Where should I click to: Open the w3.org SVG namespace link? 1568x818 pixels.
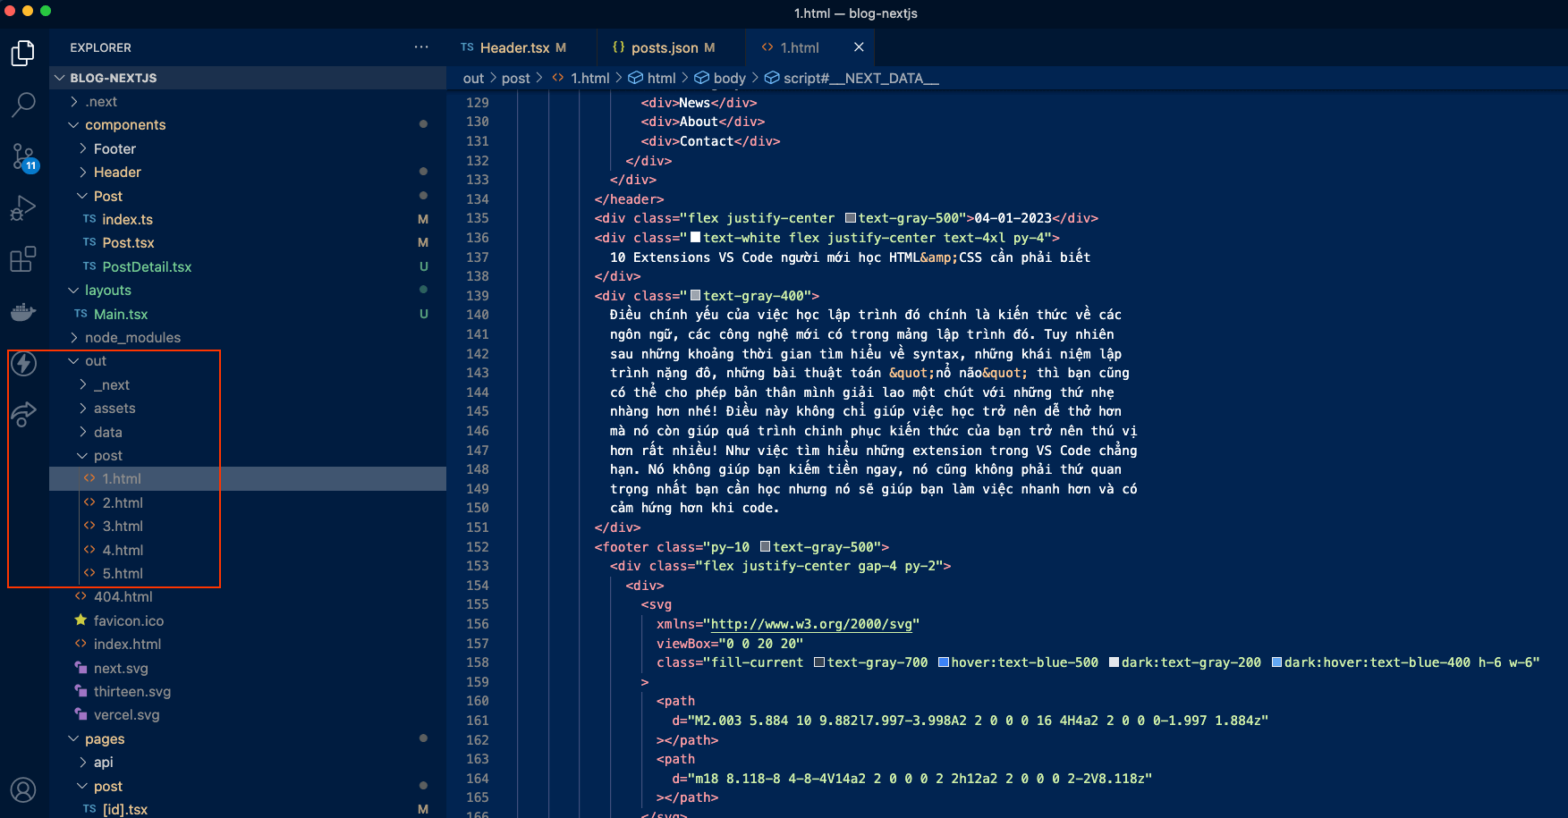(811, 624)
